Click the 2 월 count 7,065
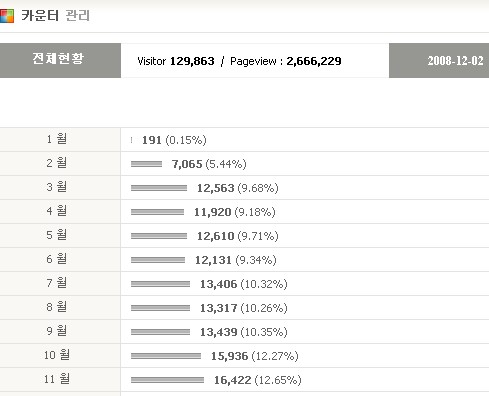489x396 pixels. pyautogui.click(x=187, y=164)
